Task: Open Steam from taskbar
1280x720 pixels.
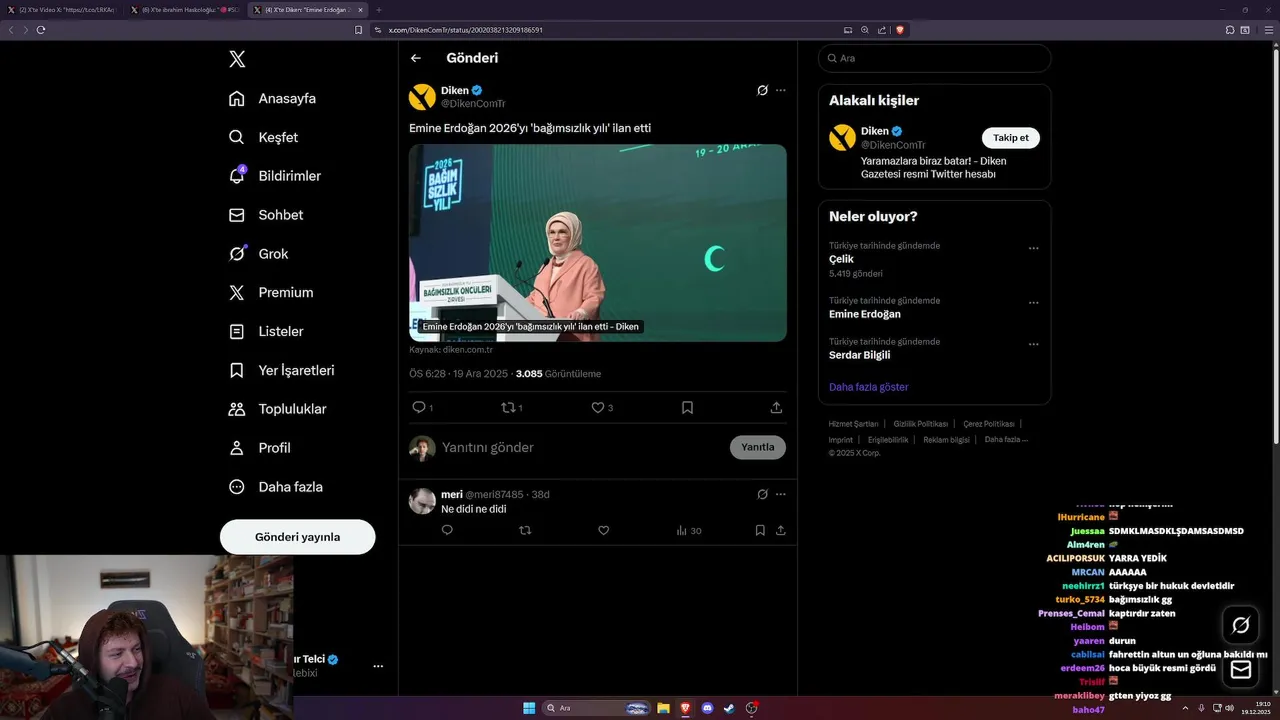Action: (730, 708)
